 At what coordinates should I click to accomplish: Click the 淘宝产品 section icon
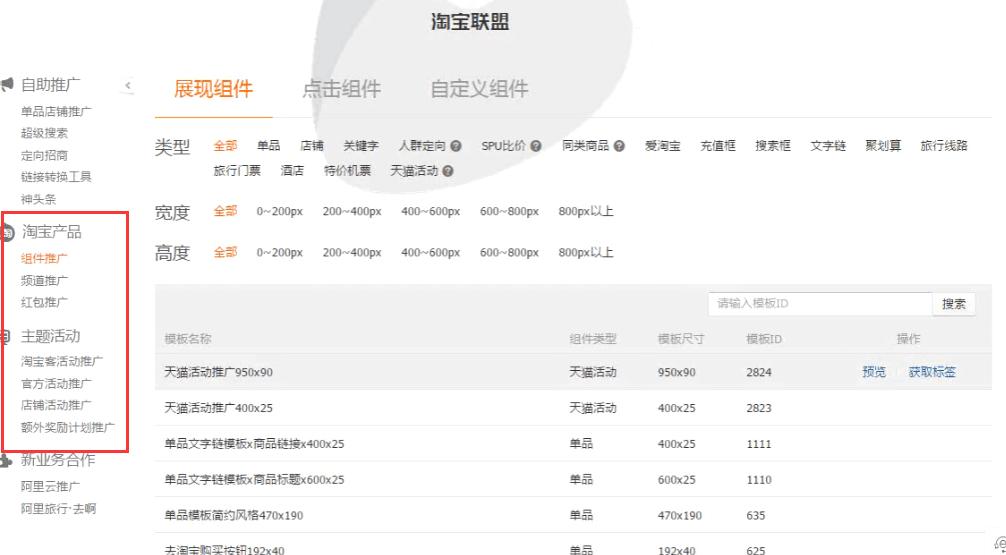[7, 232]
